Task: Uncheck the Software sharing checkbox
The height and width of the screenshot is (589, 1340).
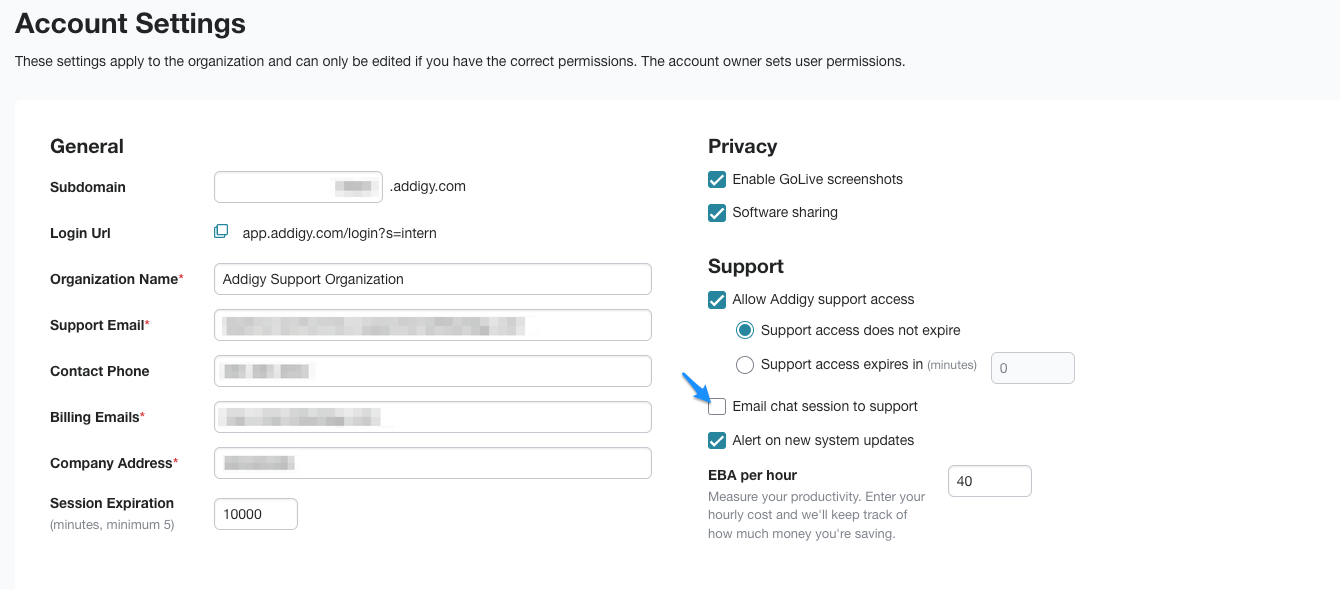Action: pyautogui.click(x=717, y=213)
